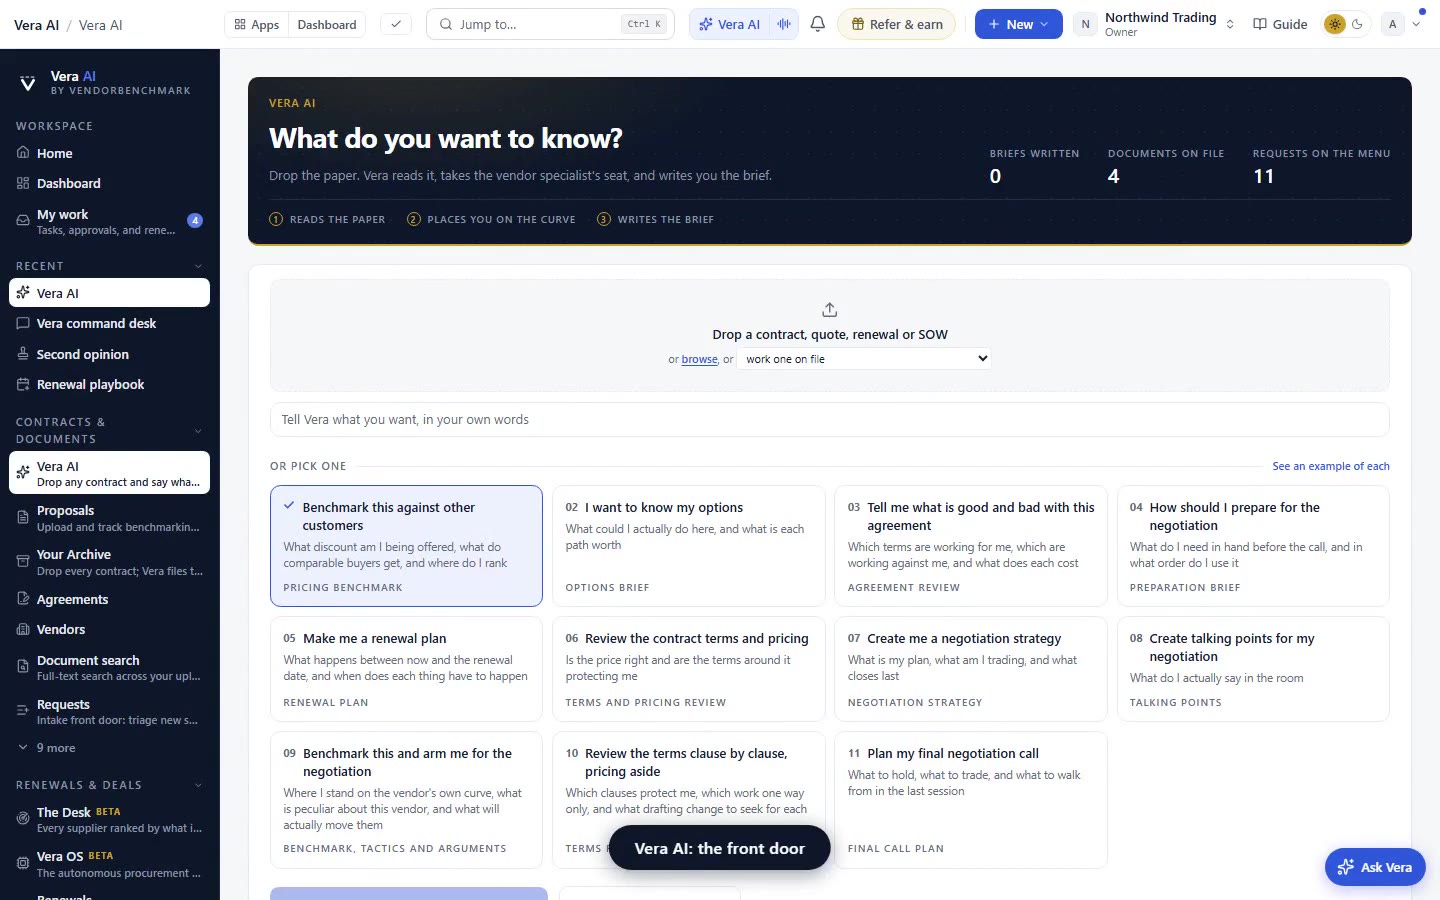Go to Home in sidebar
This screenshot has width=1440, height=900.
point(109,153)
